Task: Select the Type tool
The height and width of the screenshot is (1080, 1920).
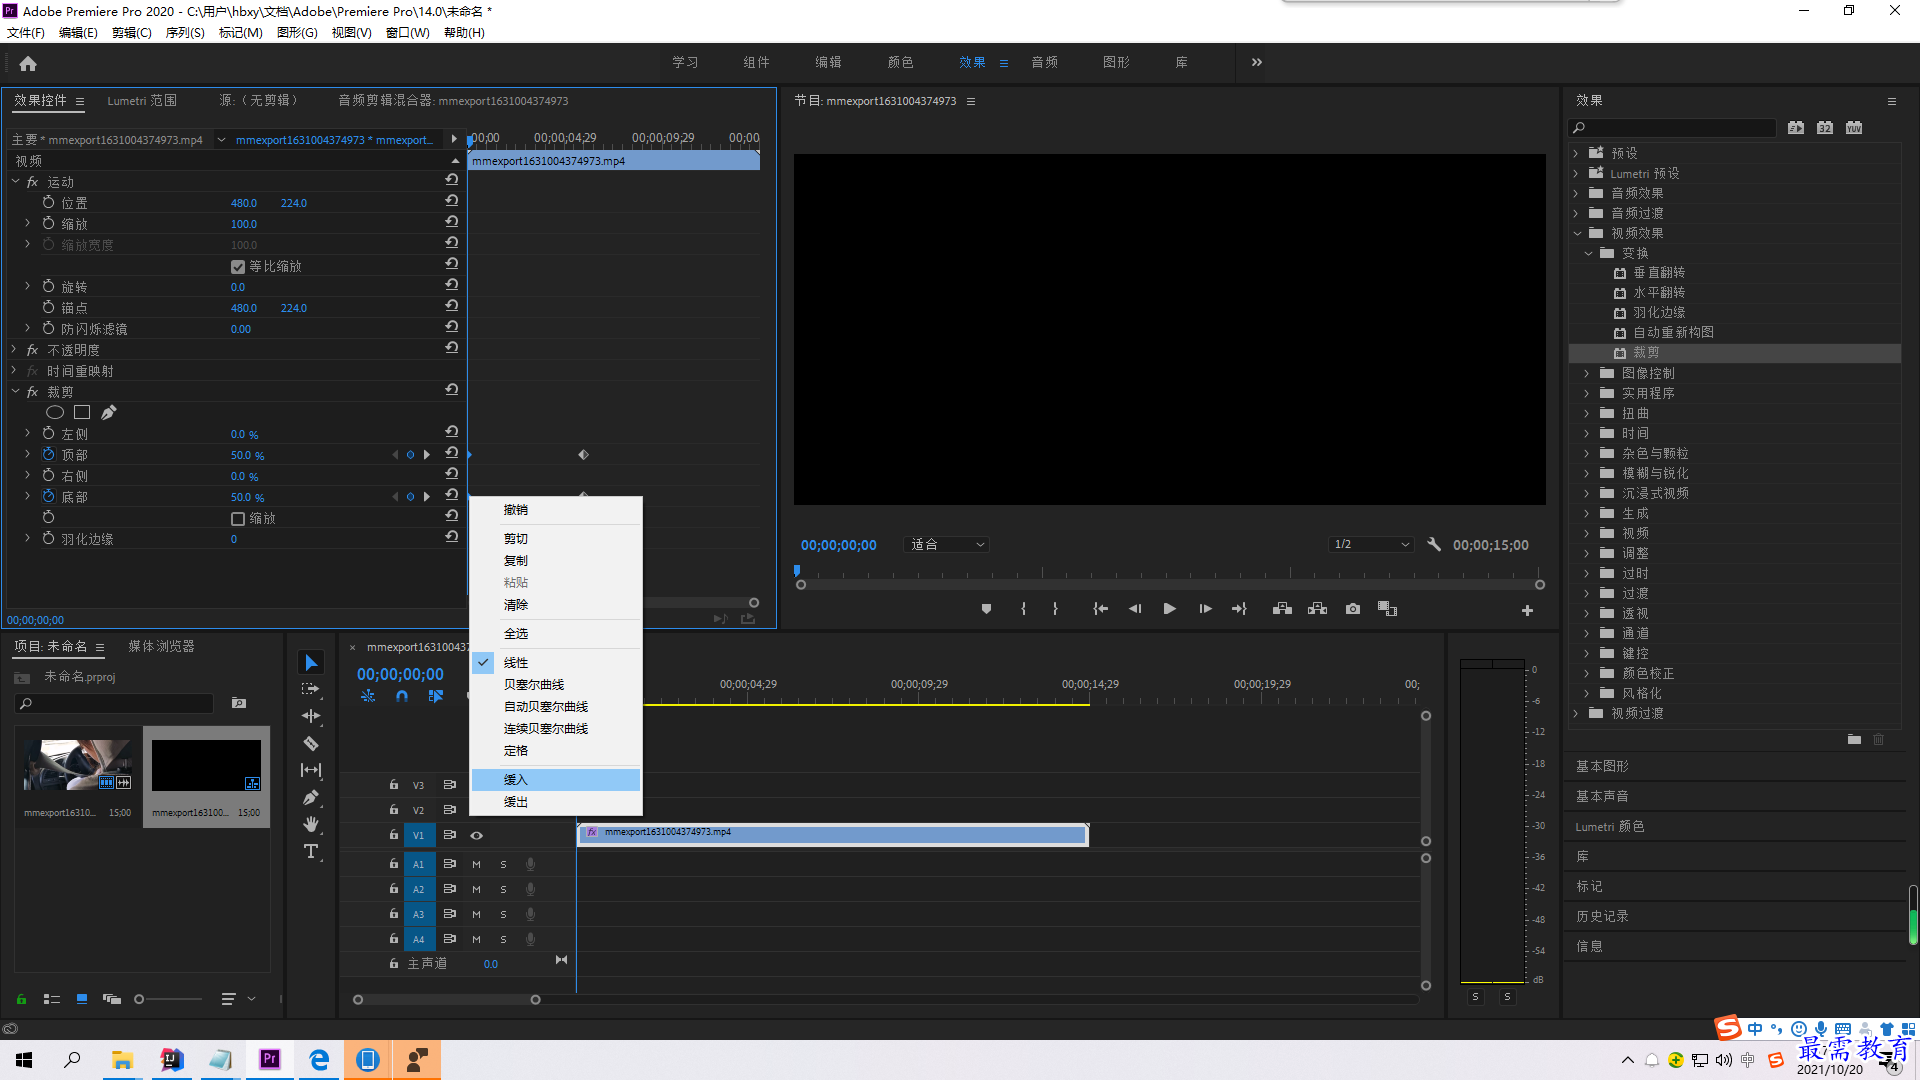Action: pyautogui.click(x=311, y=851)
